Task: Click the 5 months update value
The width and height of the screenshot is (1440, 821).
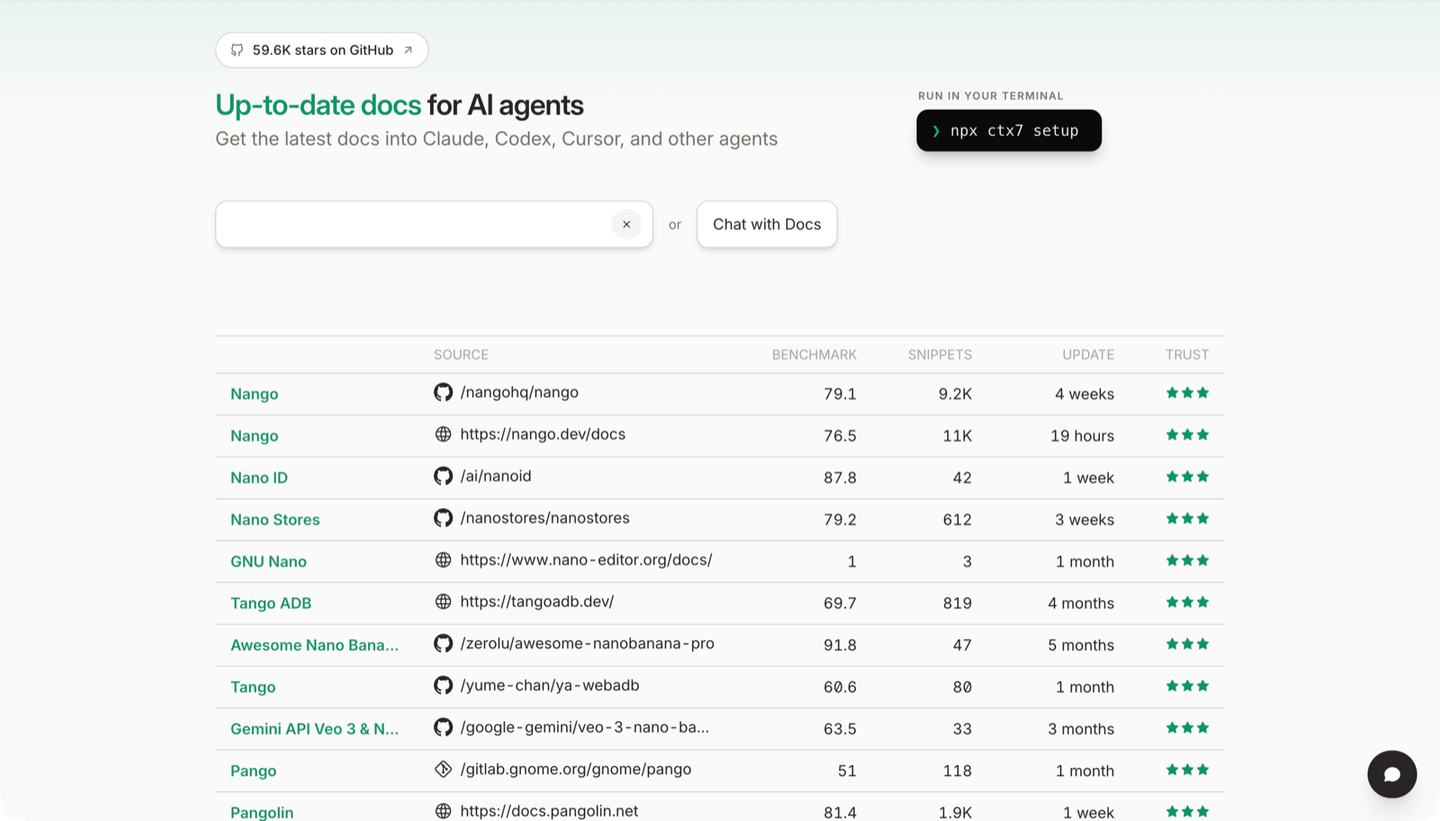Action: [1081, 646]
